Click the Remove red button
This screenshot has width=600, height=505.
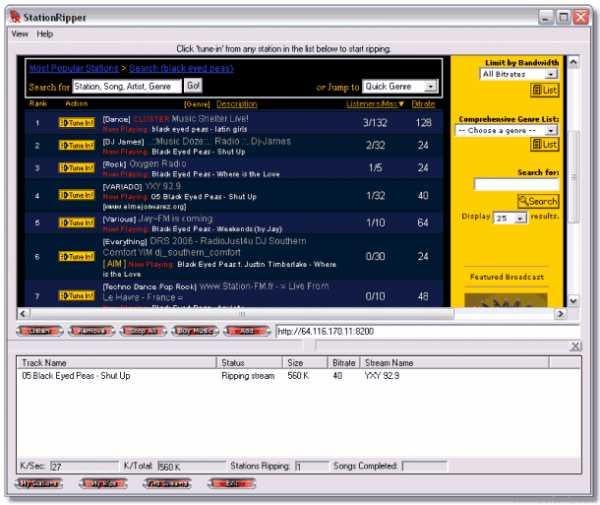(x=92, y=331)
